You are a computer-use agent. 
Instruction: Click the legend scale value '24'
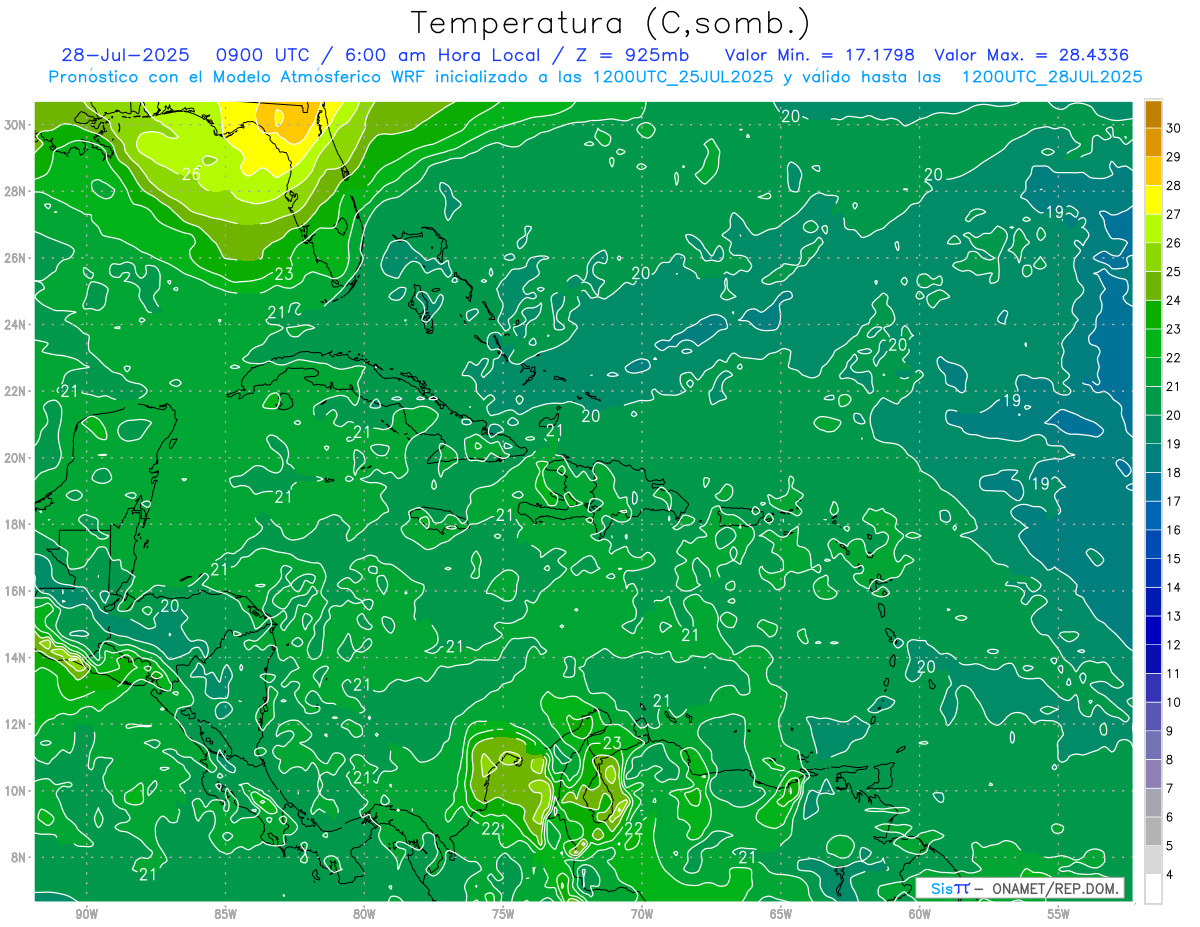tap(1175, 301)
